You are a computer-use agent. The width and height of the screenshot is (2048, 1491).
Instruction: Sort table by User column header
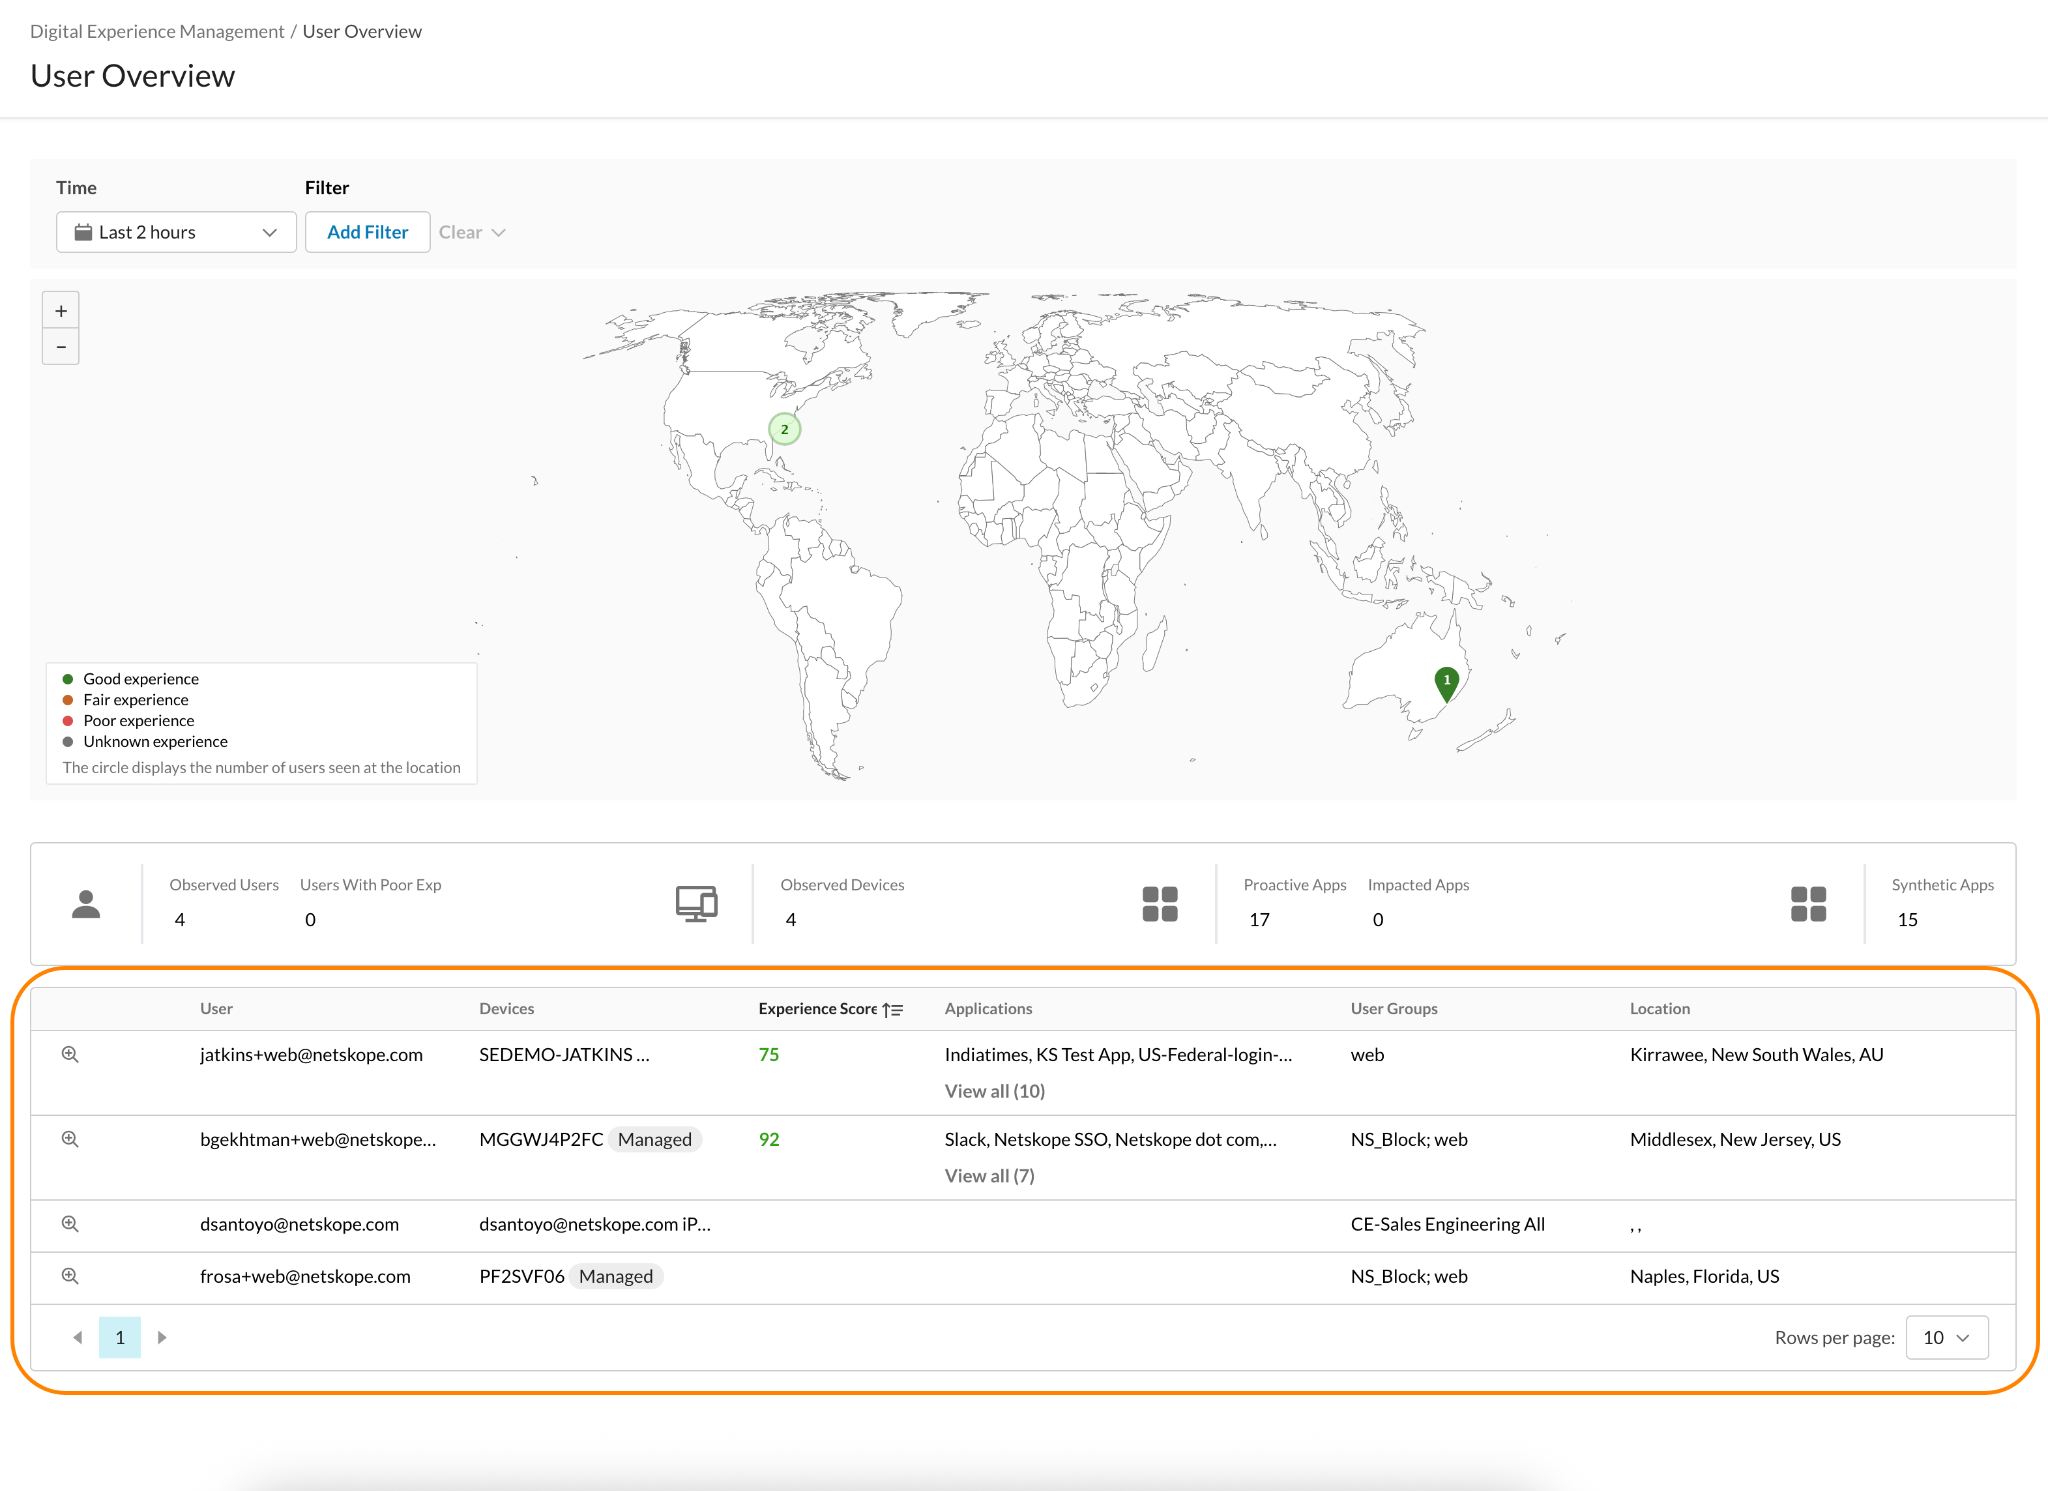pos(216,1009)
